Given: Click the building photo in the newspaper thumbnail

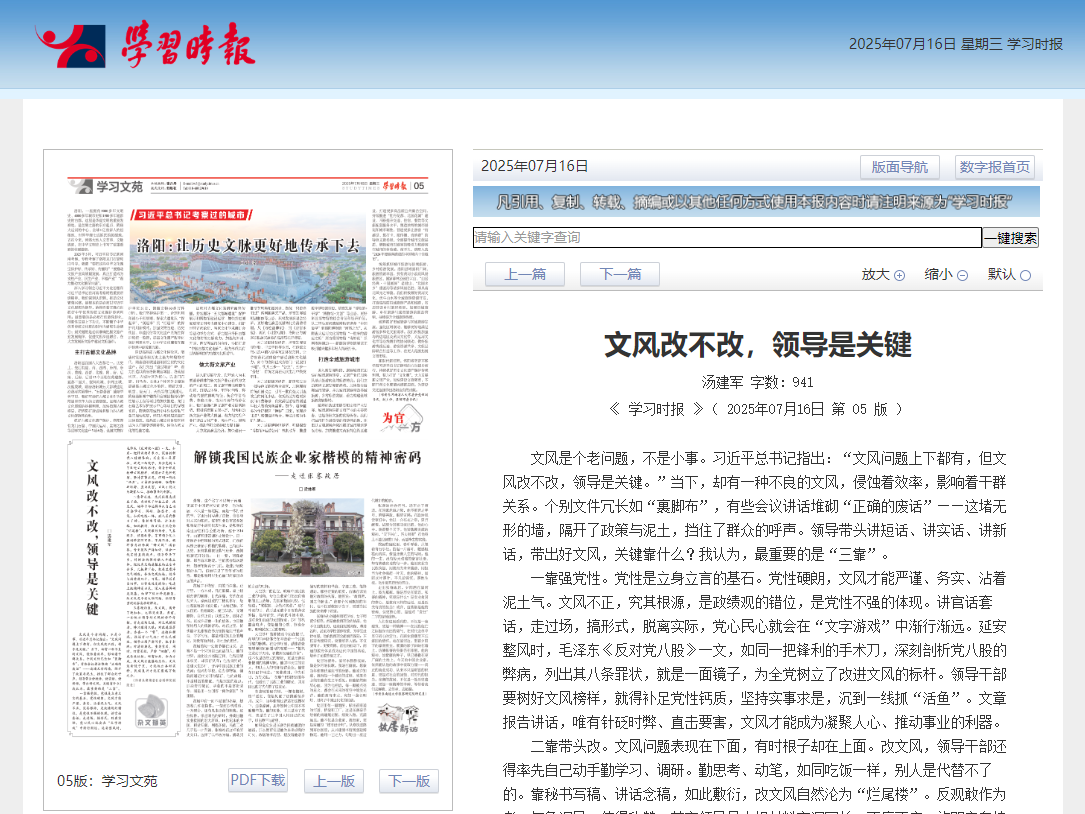Looking at the screenshot, I should [307, 537].
